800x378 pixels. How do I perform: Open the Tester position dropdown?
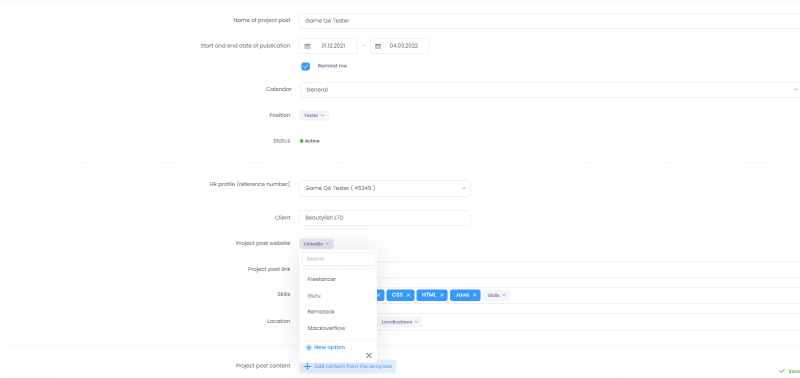click(314, 115)
